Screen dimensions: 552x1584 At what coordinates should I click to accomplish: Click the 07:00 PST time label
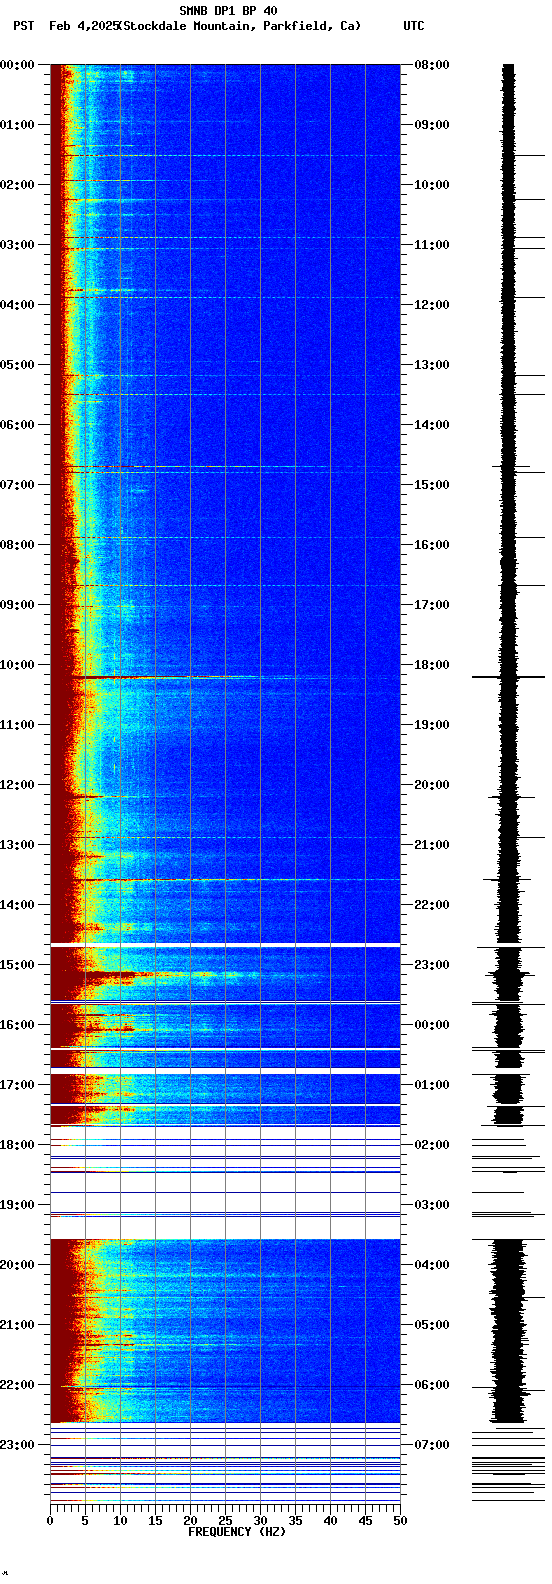18,485
